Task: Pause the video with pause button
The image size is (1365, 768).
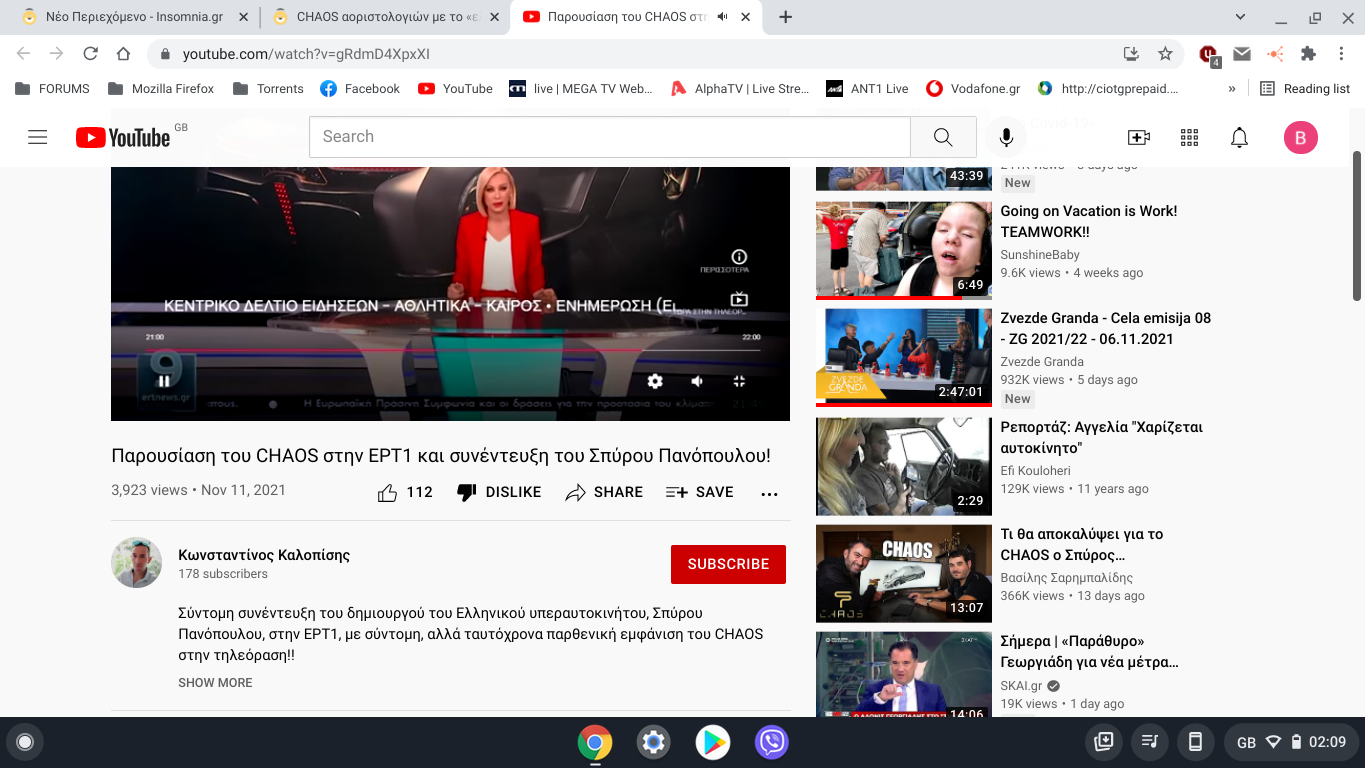Action: coord(164,381)
